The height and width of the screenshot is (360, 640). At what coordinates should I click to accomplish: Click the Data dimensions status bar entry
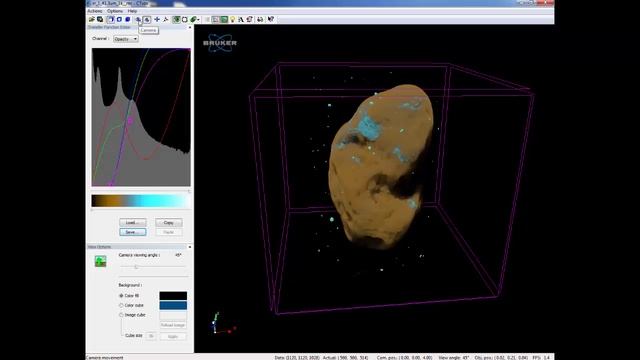[x=298, y=358]
